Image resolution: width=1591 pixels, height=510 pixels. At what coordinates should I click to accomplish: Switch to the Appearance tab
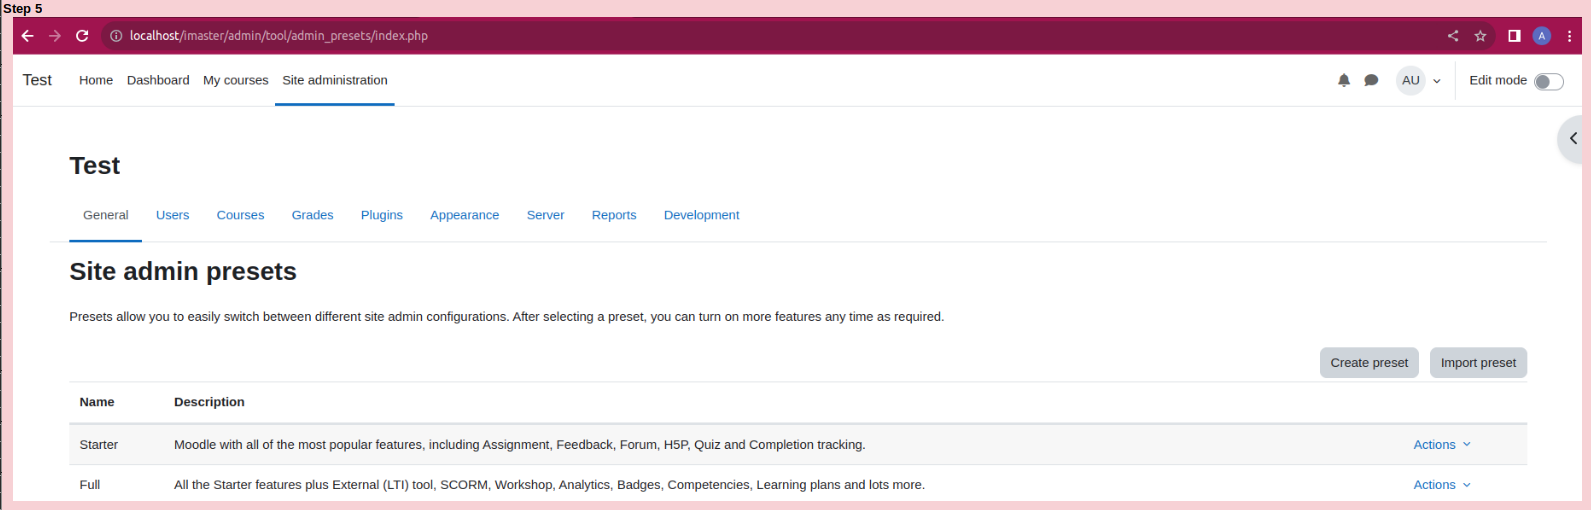(x=464, y=215)
